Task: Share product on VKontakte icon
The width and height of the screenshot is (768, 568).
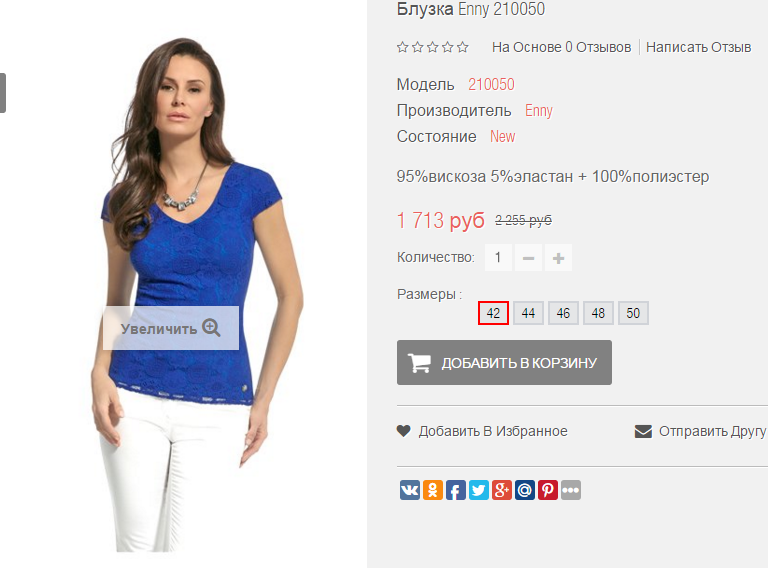Action: pos(409,490)
